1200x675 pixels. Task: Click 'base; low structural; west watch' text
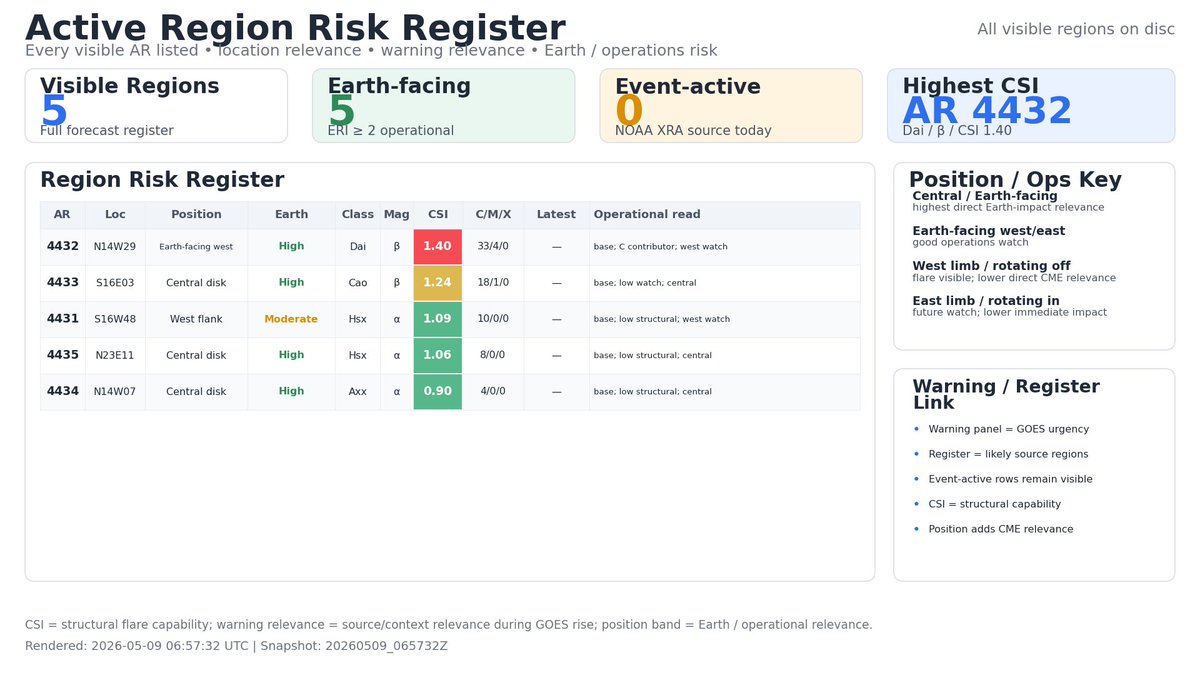tap(662, 319)
